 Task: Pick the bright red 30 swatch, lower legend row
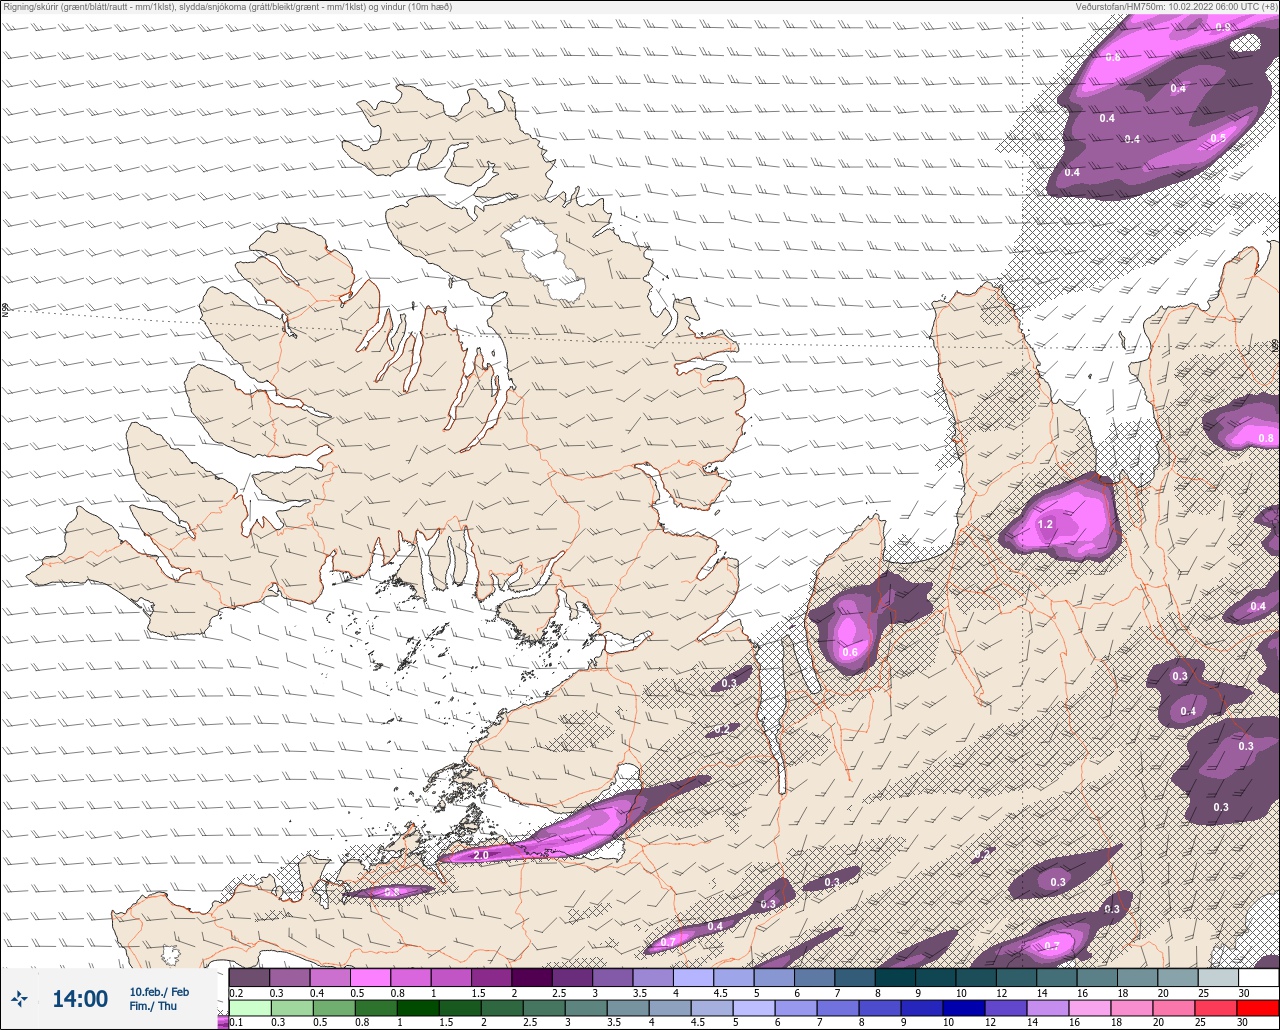1257,1008
